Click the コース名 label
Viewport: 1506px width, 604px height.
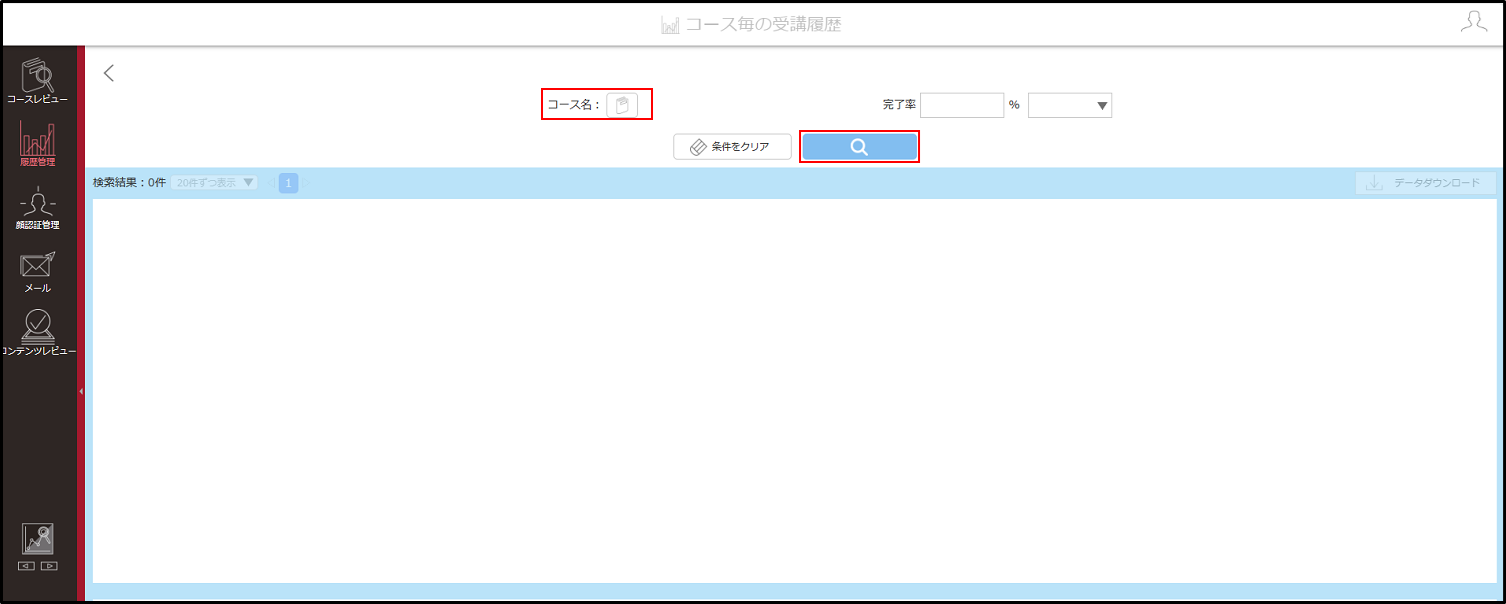(x=574, y=105)
